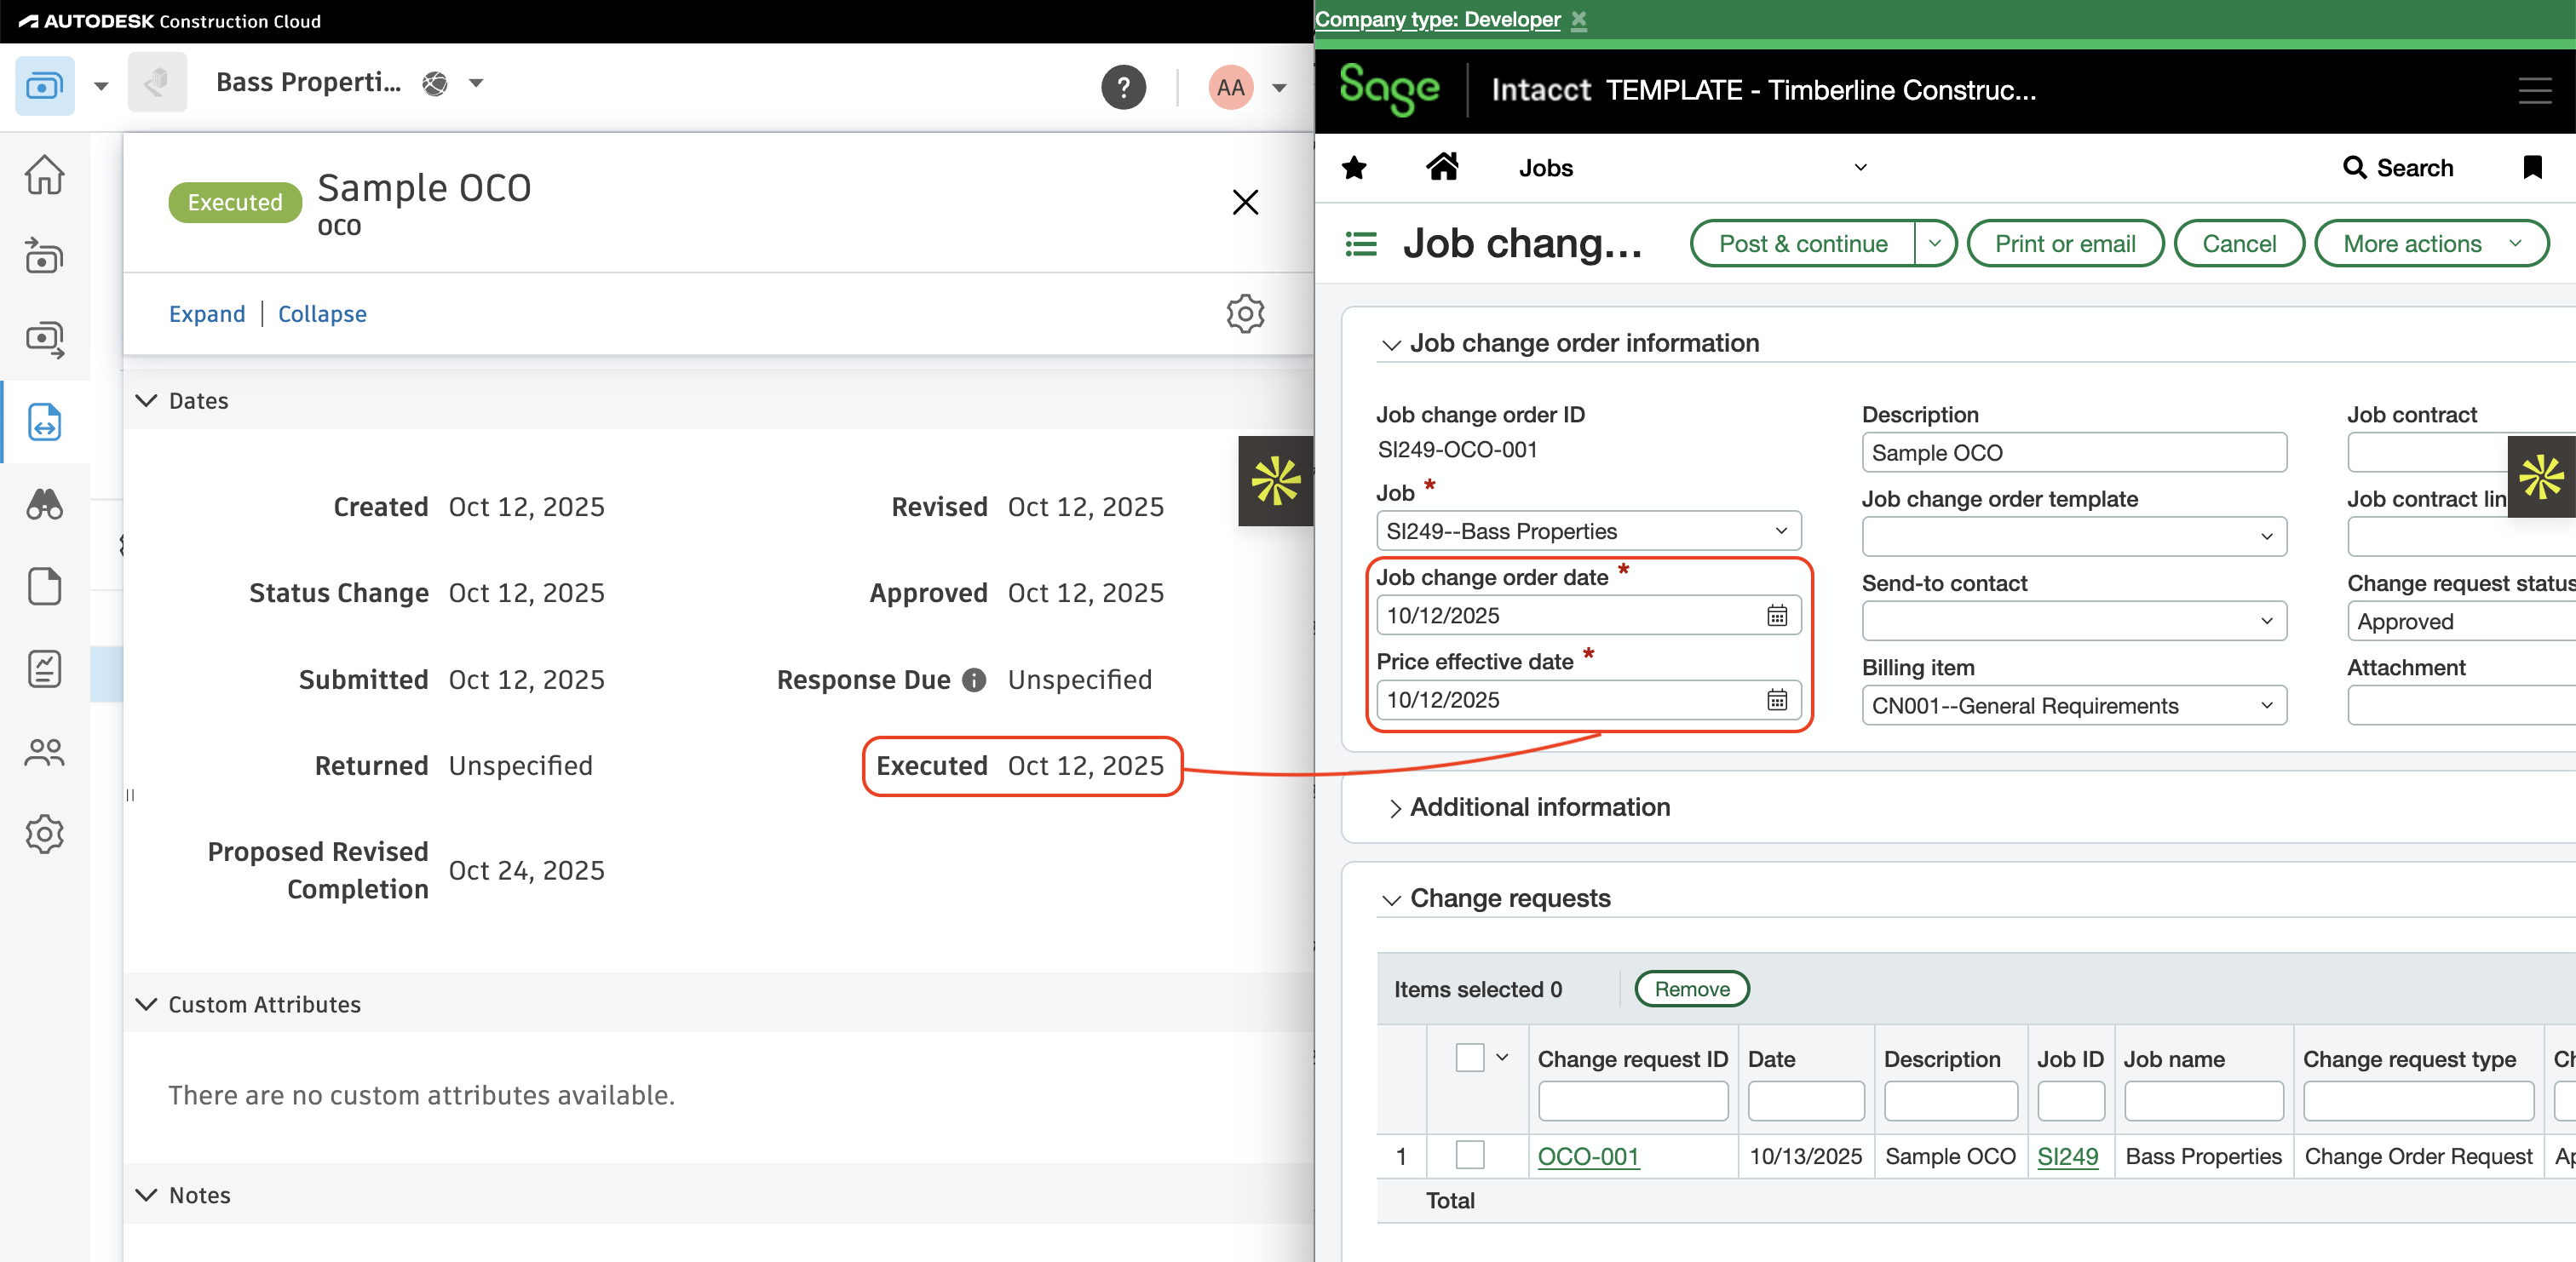Click the Dates section settings gear
The width and height of the screenshot is (2576, 1262).
pos(1245,313)
